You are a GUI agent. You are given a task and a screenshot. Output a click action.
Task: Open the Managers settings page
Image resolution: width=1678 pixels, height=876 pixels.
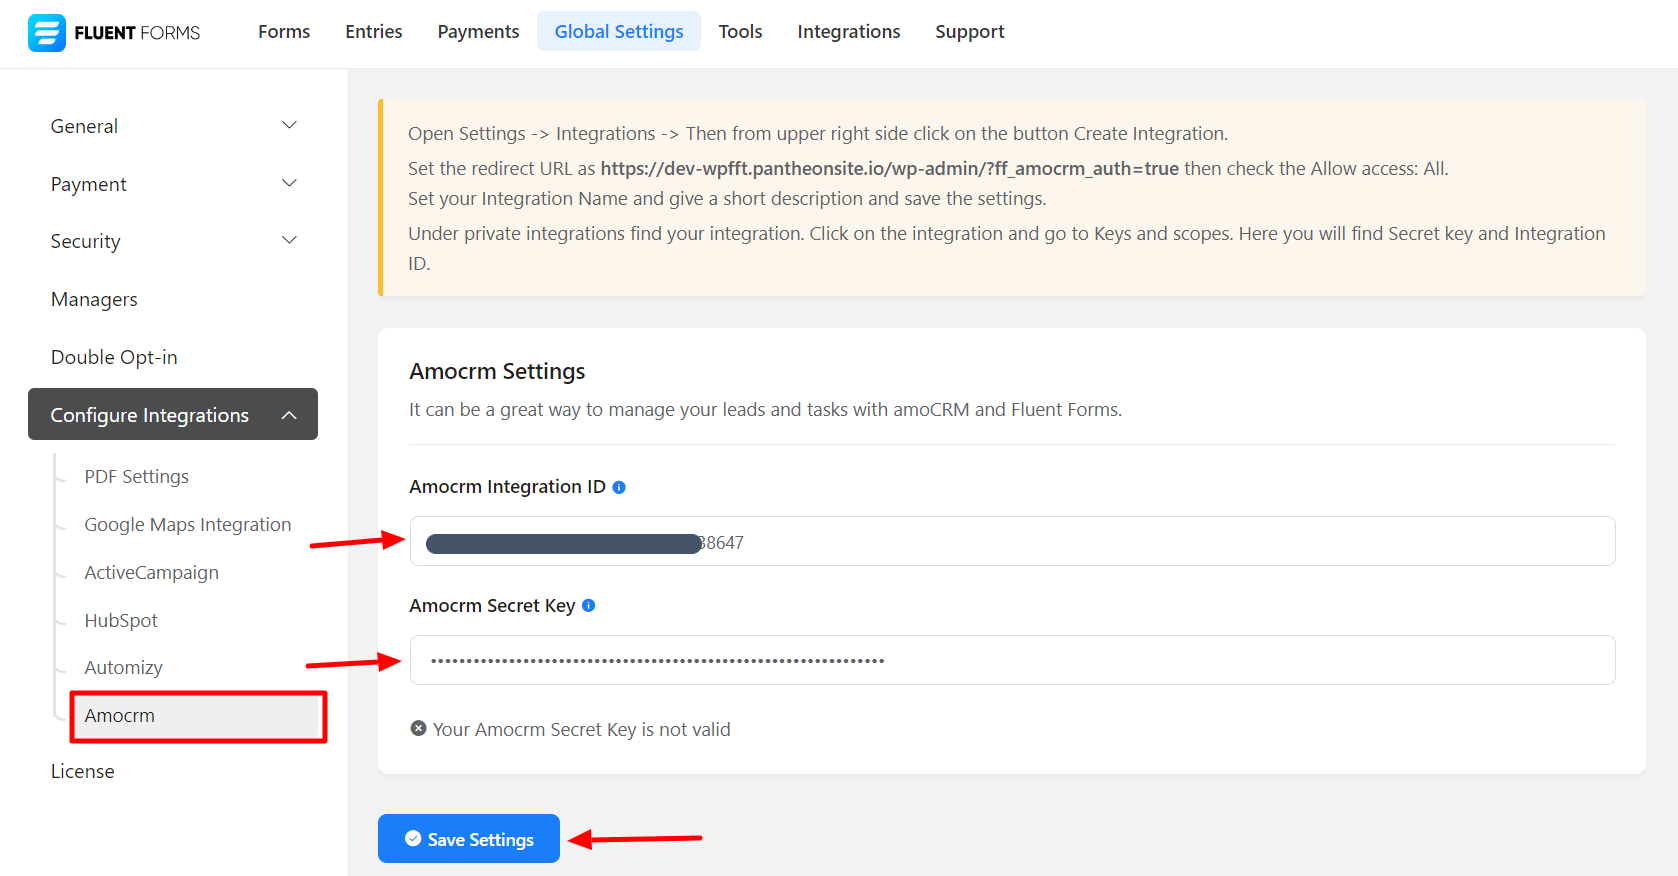pos(94,299)
